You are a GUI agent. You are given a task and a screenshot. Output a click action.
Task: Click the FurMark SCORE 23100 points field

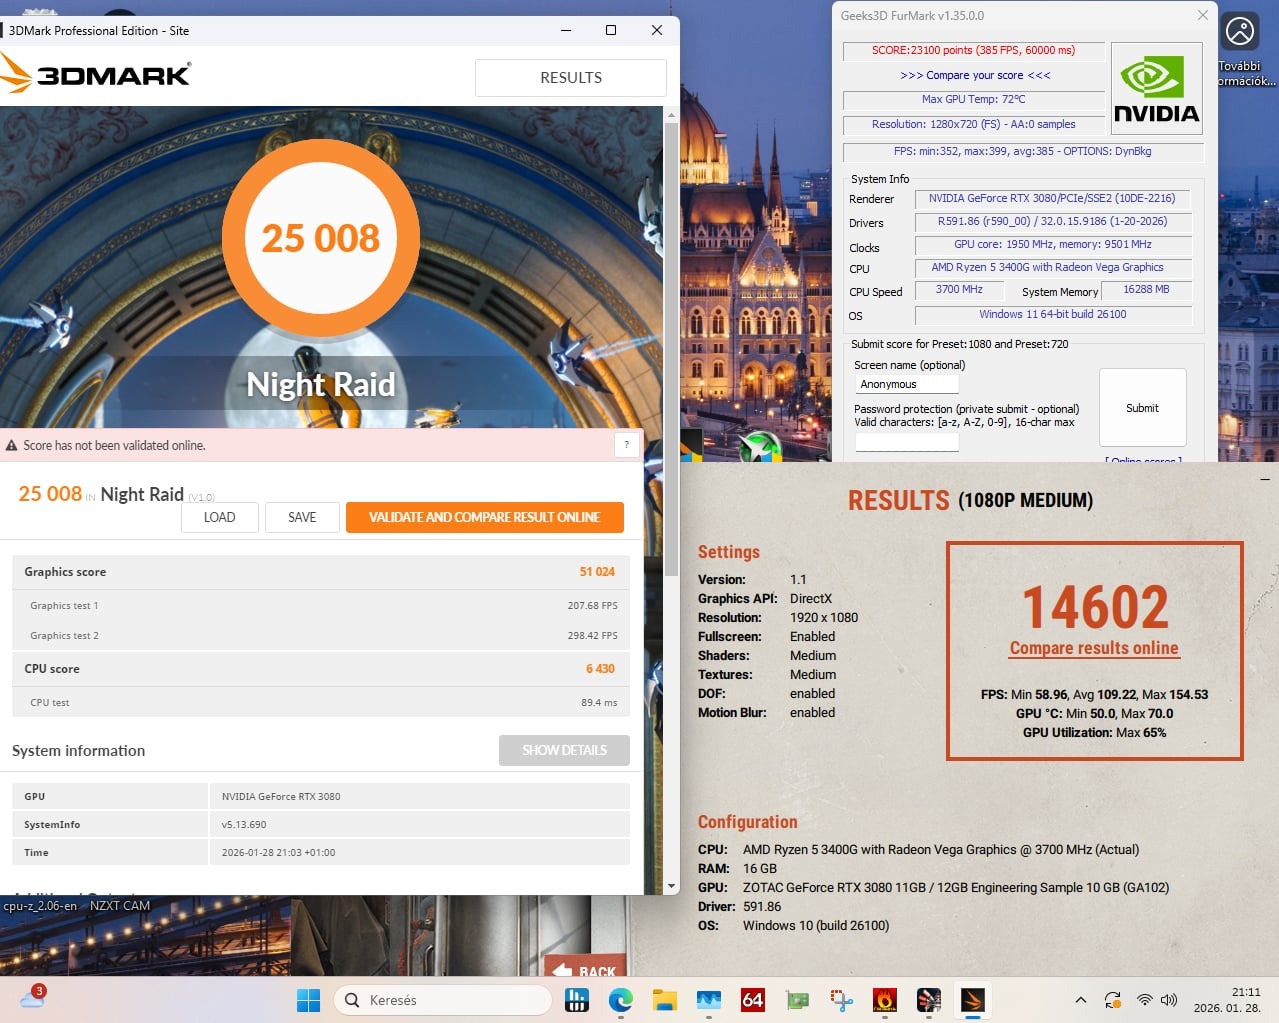point(973,50)
